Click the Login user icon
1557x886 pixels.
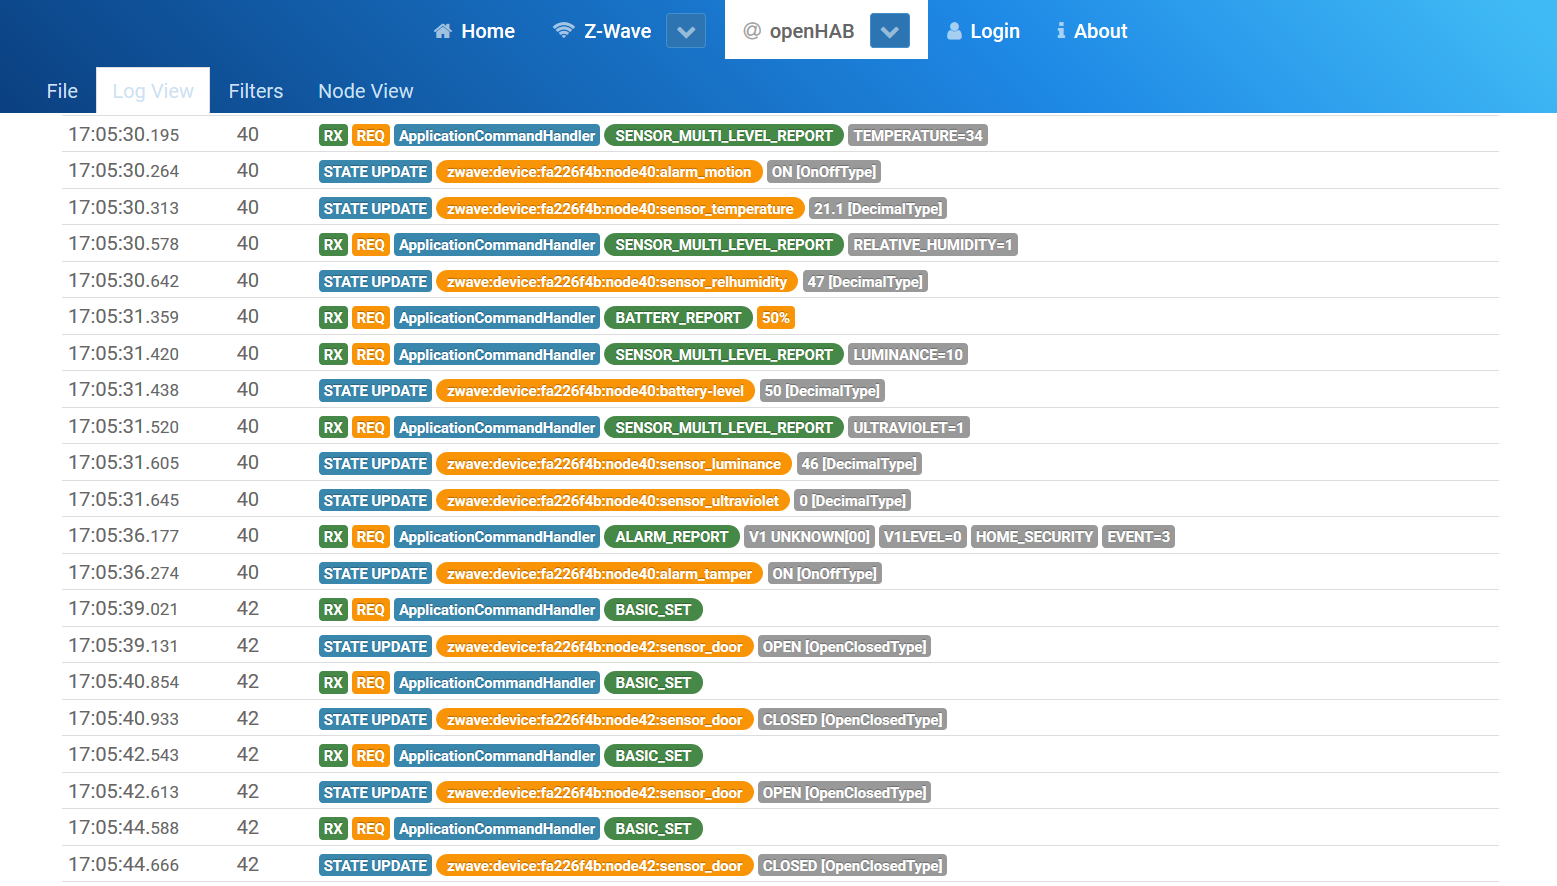pyautogui.click(x=954, y=31)
